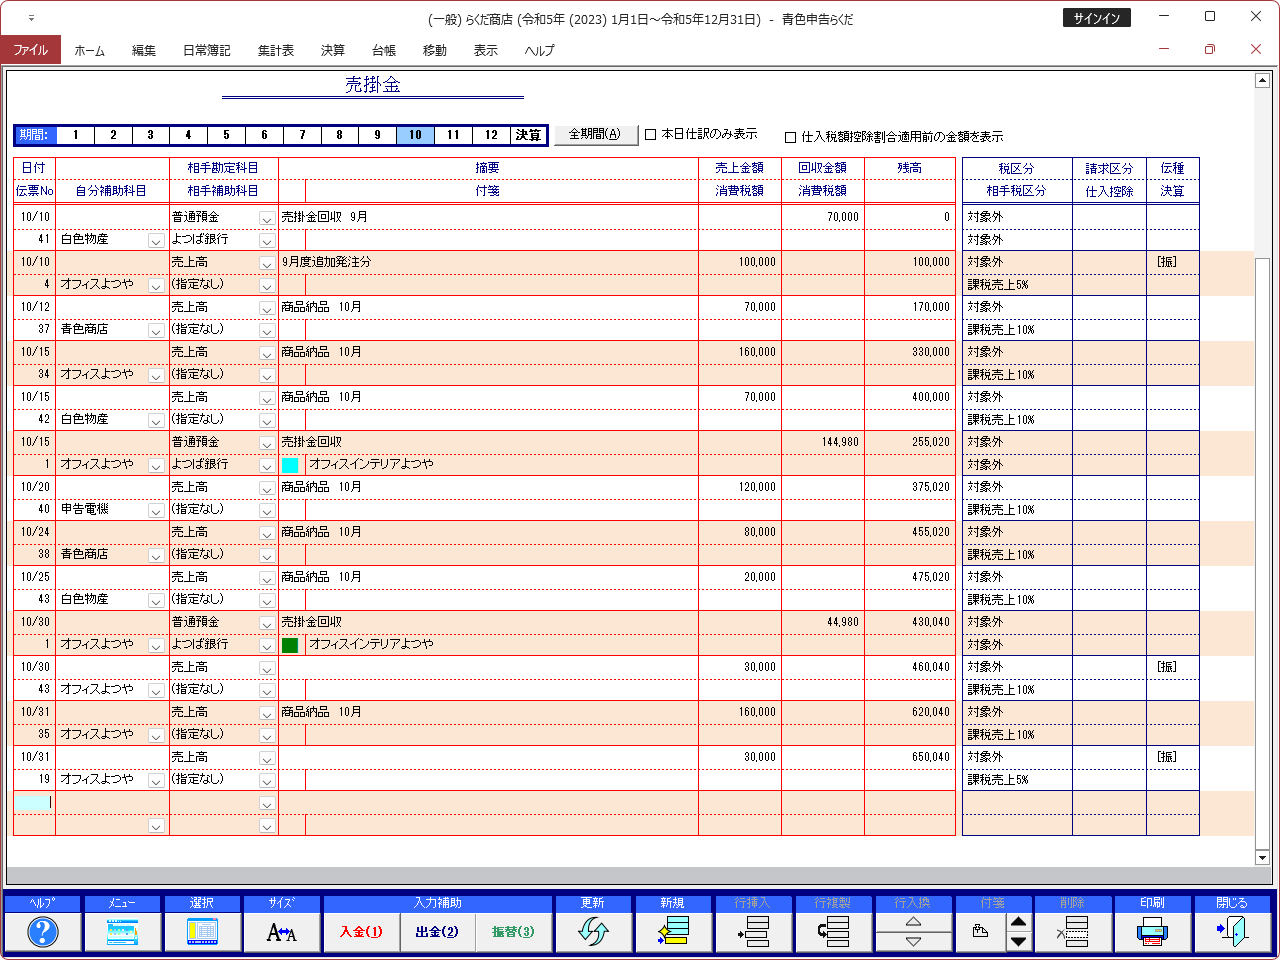The image size is (1280, 960).
Task: Click the 削除 delete row icon
Action: point(1073,932)
